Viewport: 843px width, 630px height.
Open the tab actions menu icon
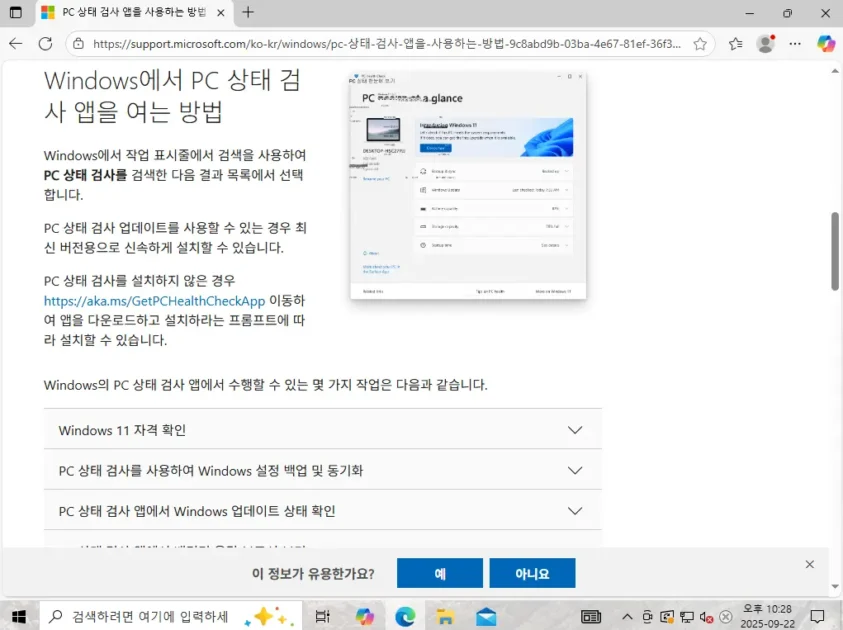point(15,13)
